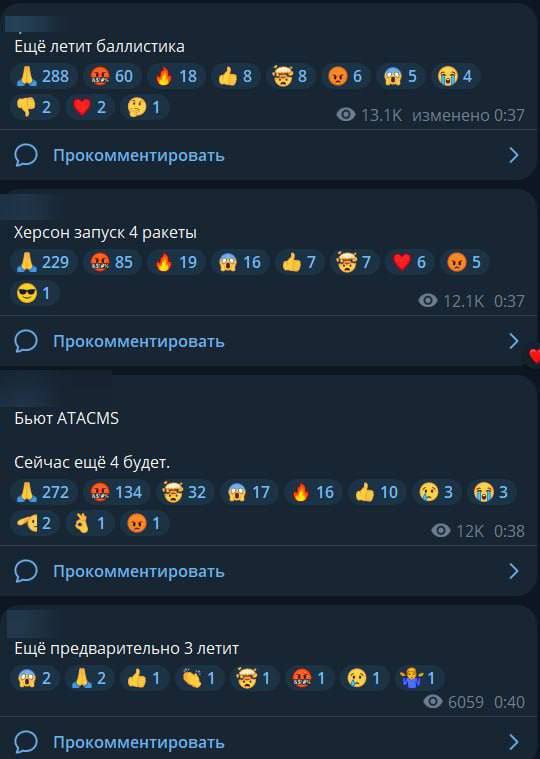Click the shrugging person reaction with 1
This screenshot has height=759, width=540.
tap(420, 678)
